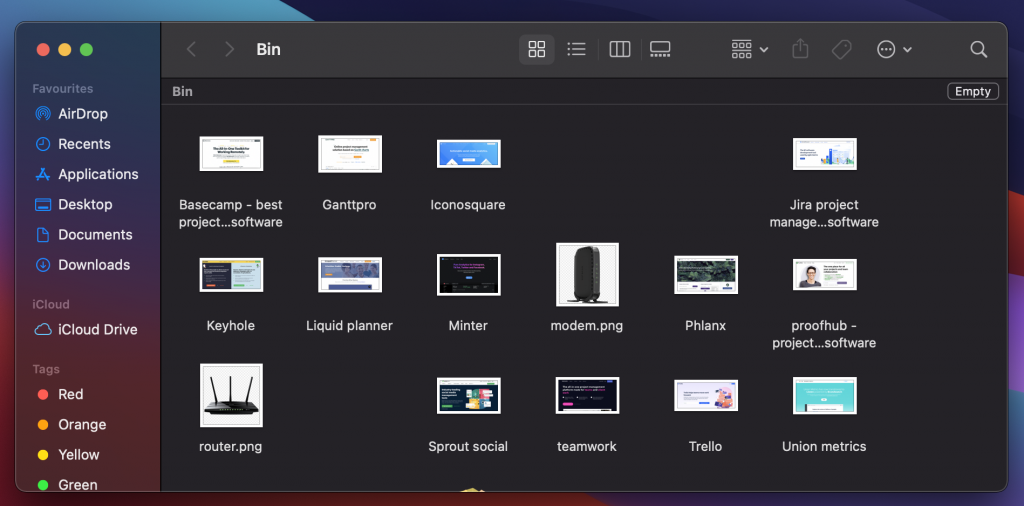Click the Empty bin button
Screen dimensions: 1024x506
tap(973, 91)
